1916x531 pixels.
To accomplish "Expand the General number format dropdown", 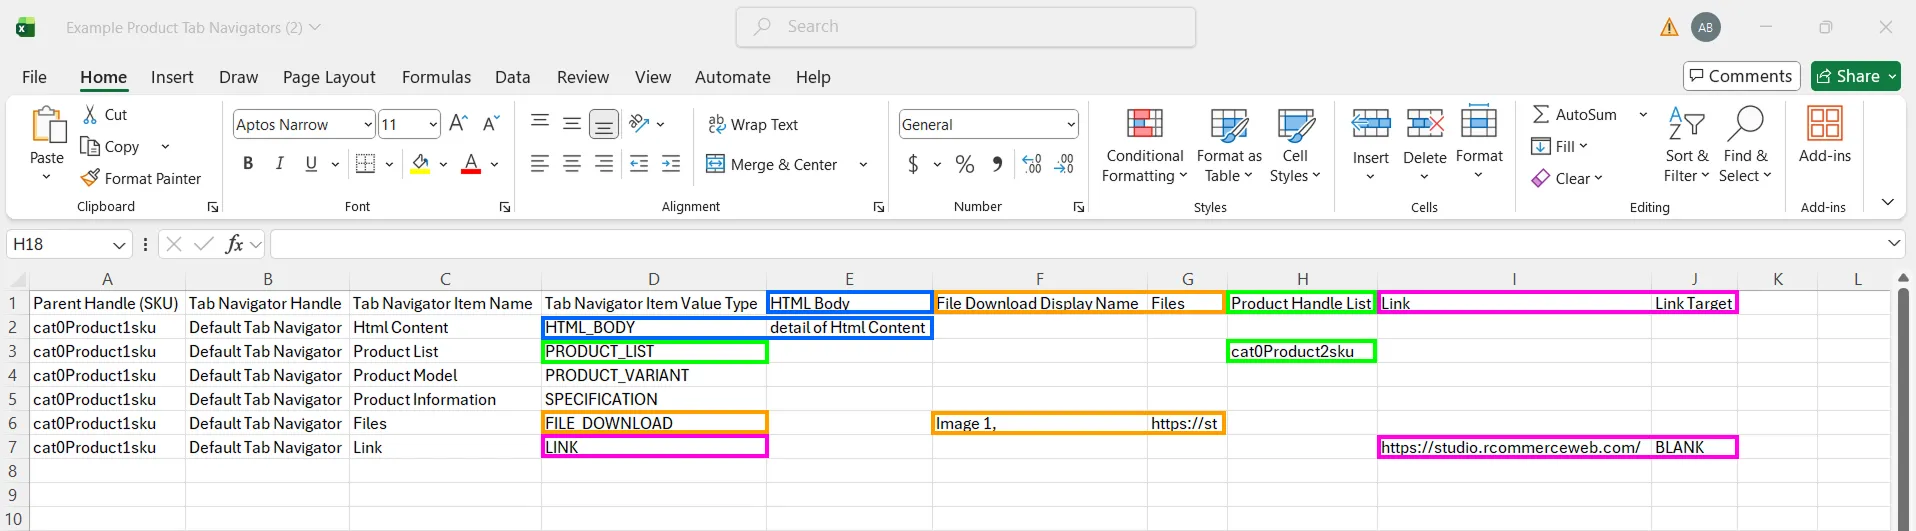I will click(x=1071, y=124).
